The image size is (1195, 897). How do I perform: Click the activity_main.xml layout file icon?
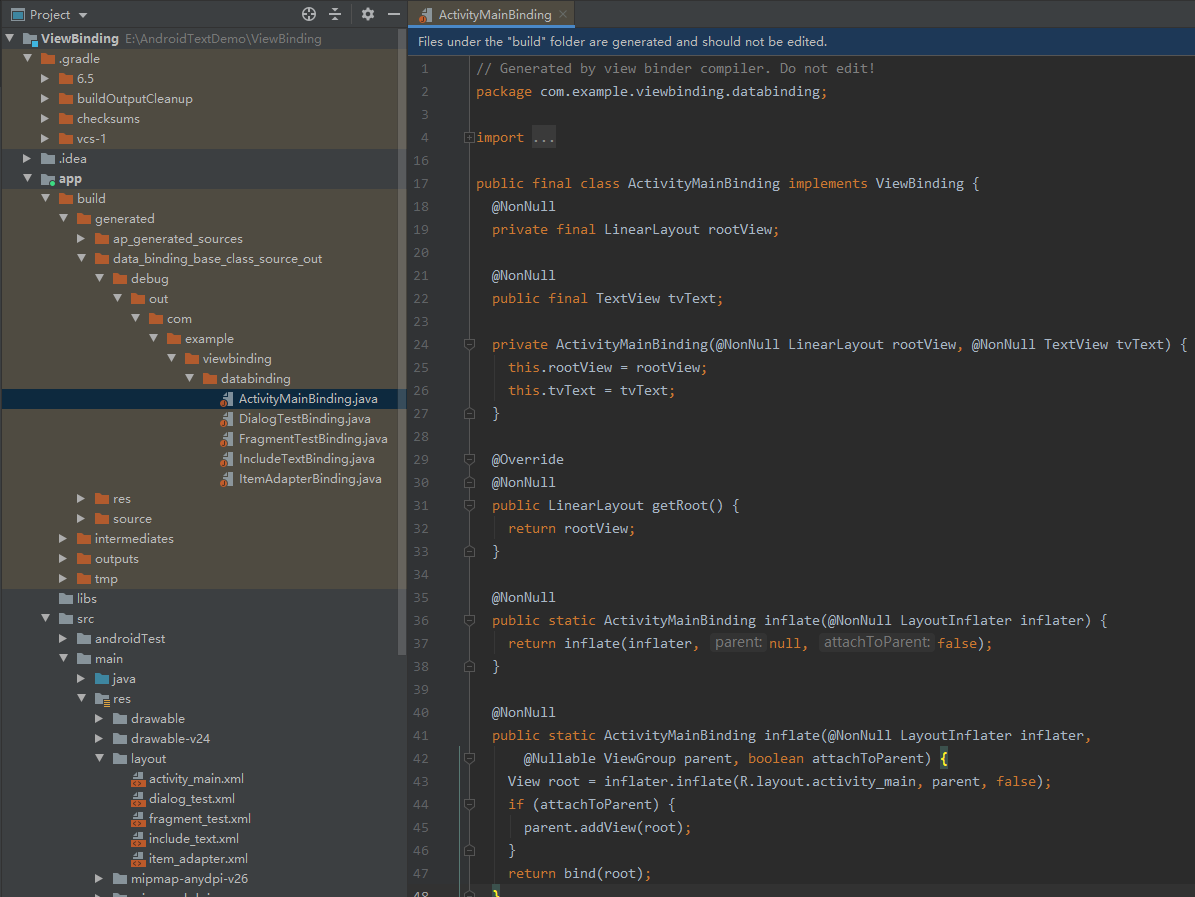(138, 779)
